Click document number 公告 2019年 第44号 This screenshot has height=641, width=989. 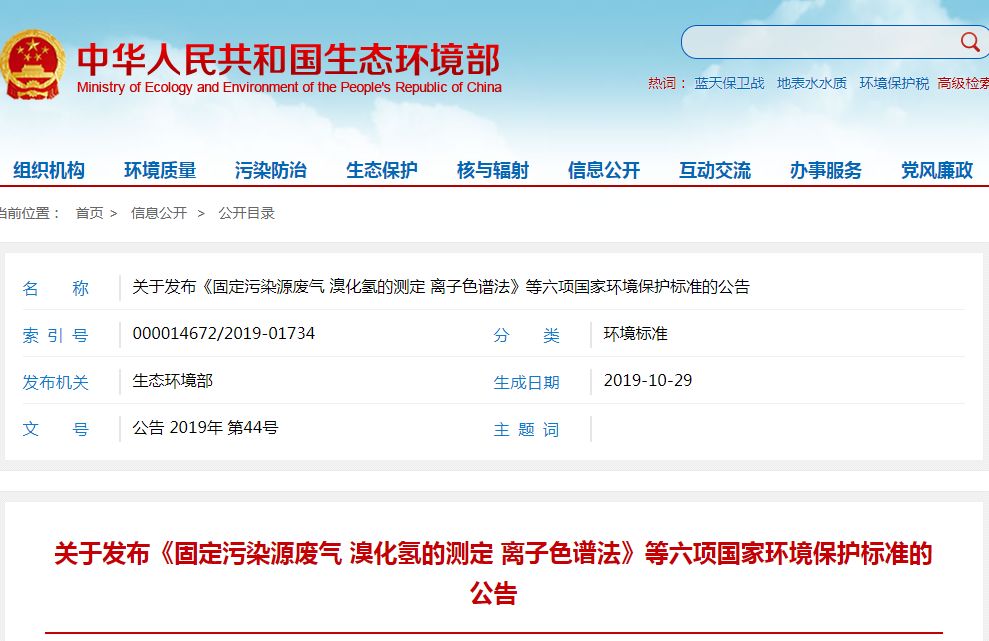coord(205,428)
